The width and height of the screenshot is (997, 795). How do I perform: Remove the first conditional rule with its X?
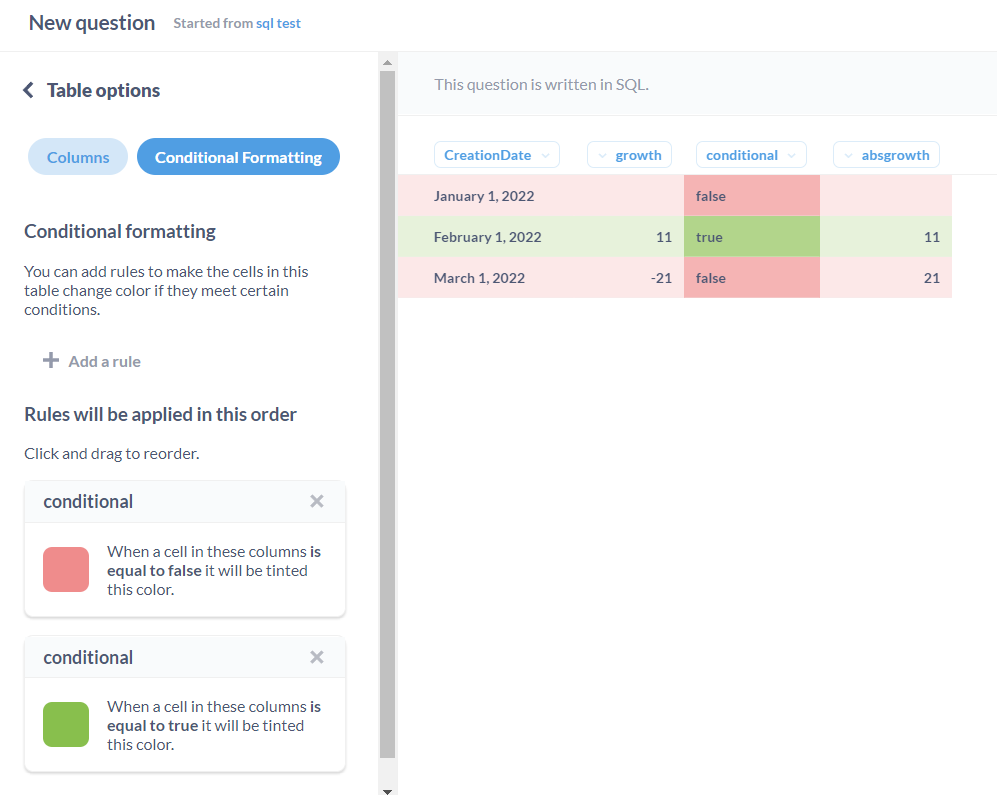(317, 501)
